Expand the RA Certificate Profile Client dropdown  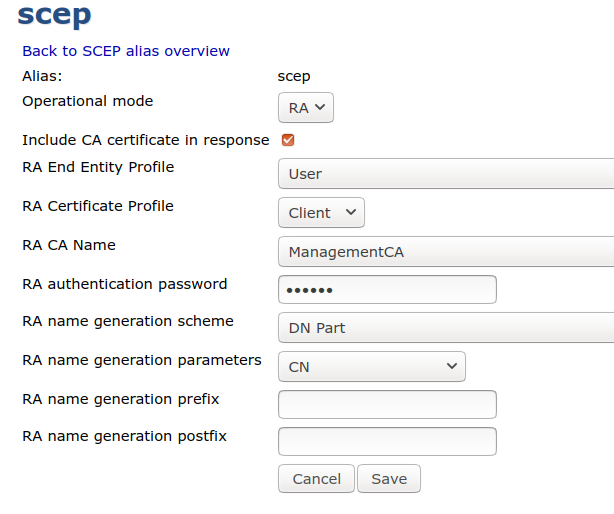321,213
